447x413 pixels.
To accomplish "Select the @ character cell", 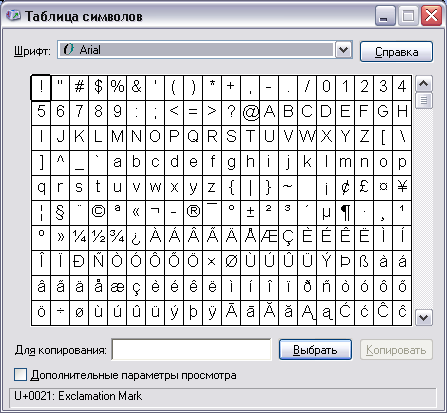I will click(x=250, y=113).
